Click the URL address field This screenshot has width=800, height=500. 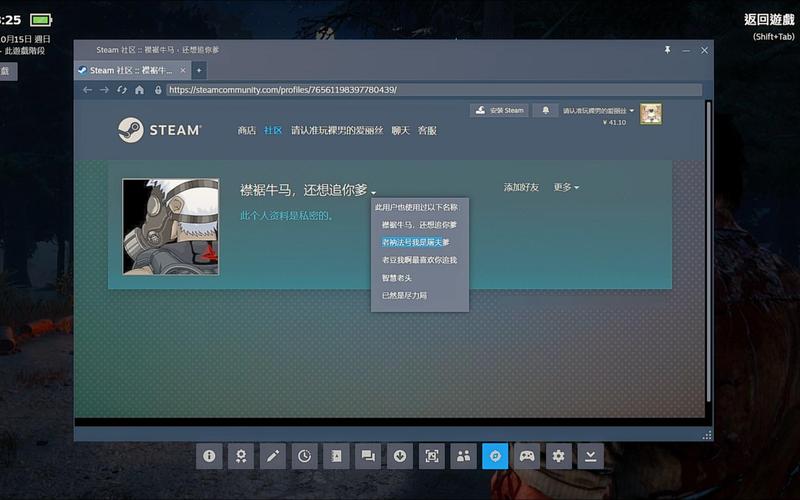pos(434,90)
